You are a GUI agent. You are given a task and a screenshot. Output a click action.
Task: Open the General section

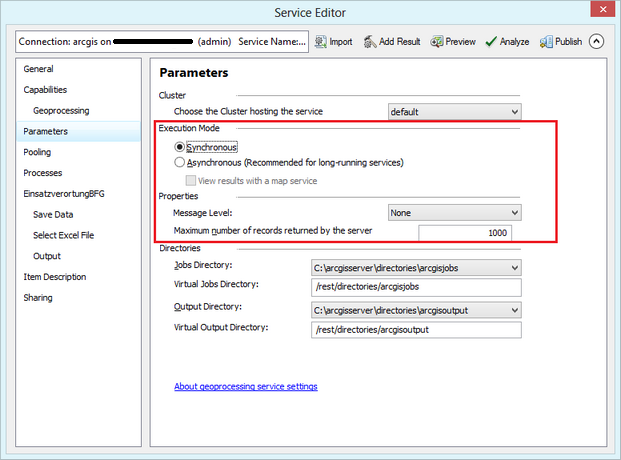(x=38, y=69)
